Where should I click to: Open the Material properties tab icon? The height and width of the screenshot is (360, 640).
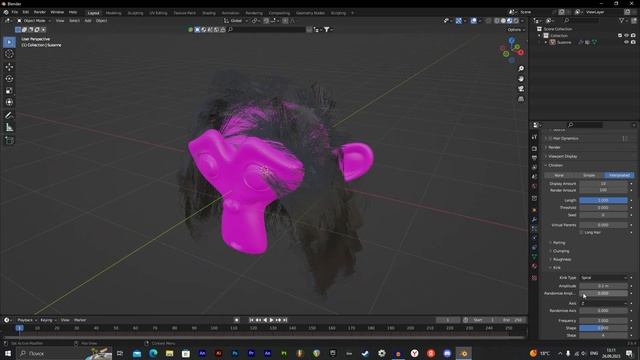(x=534, y=266)
